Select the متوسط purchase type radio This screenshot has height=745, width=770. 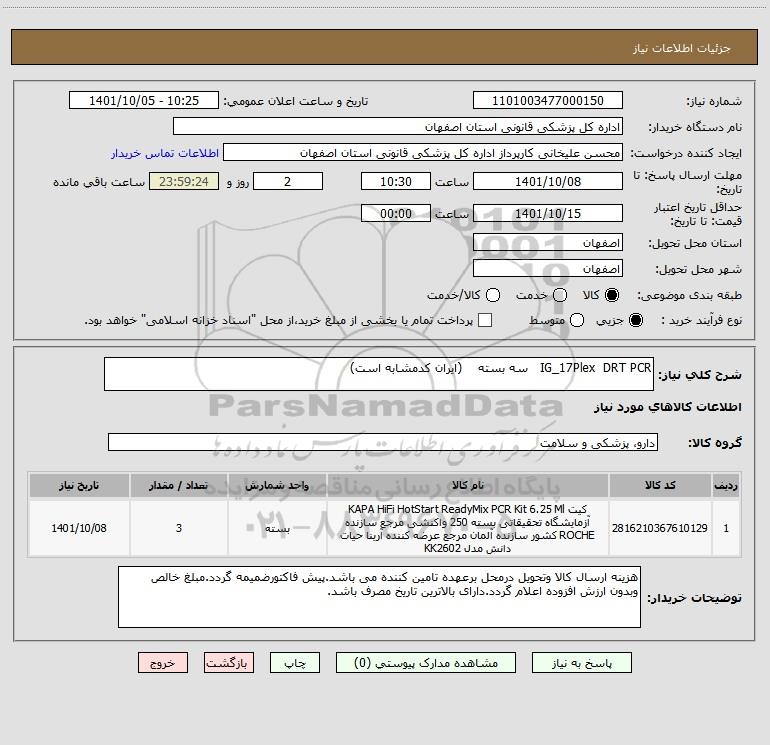tap(577, 320)
